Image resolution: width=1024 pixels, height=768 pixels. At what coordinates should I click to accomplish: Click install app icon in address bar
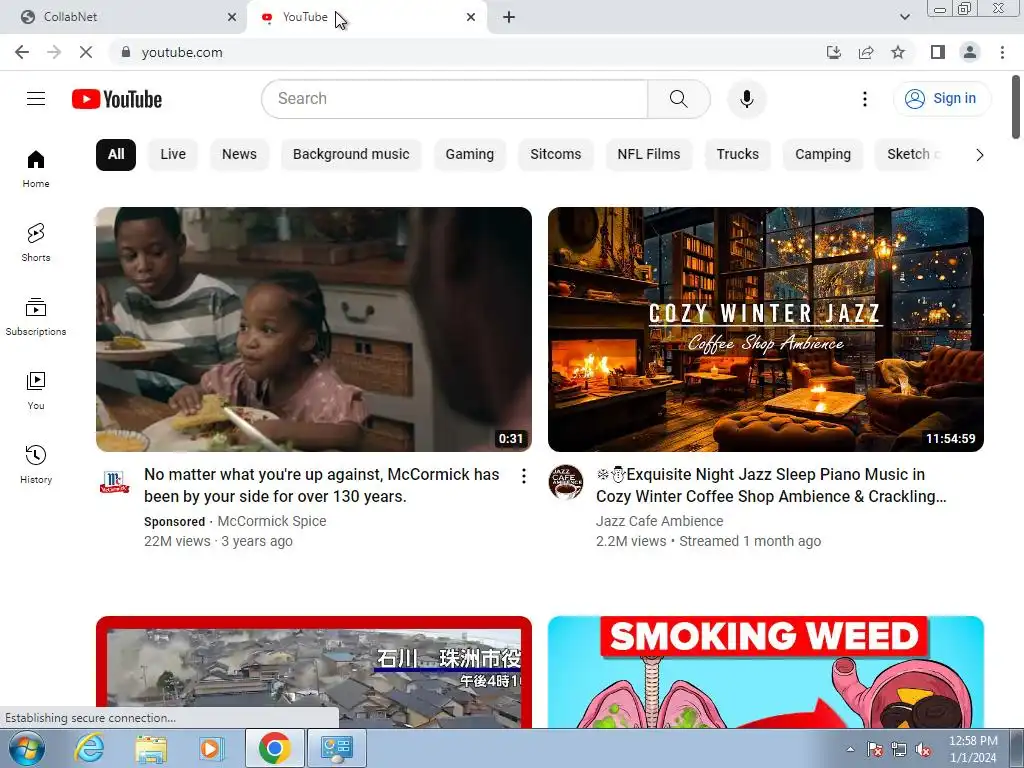click(834, 52)
